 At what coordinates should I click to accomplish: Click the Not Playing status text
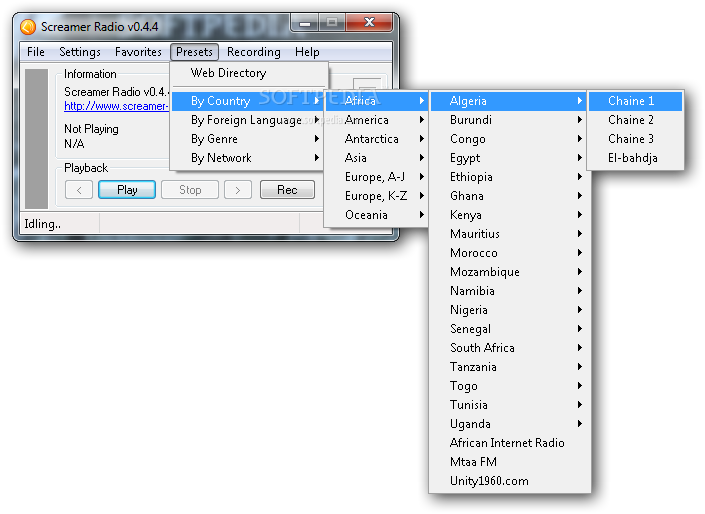91,129
